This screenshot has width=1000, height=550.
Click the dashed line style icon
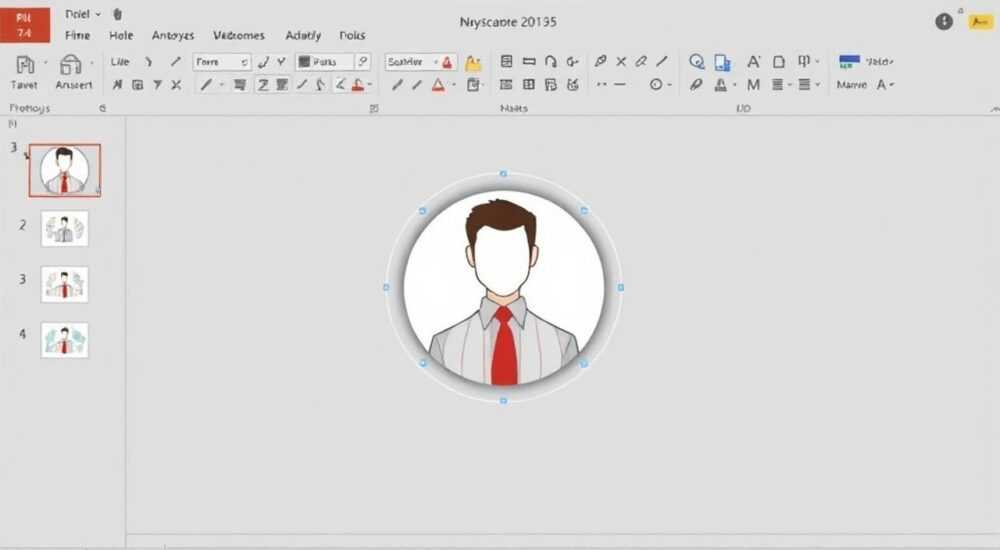[601, 84]
